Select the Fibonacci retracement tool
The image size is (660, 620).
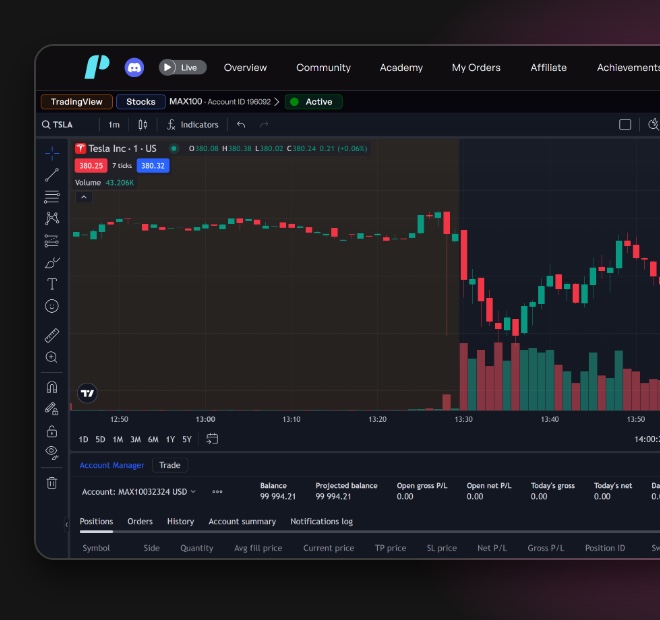(52, 197)
